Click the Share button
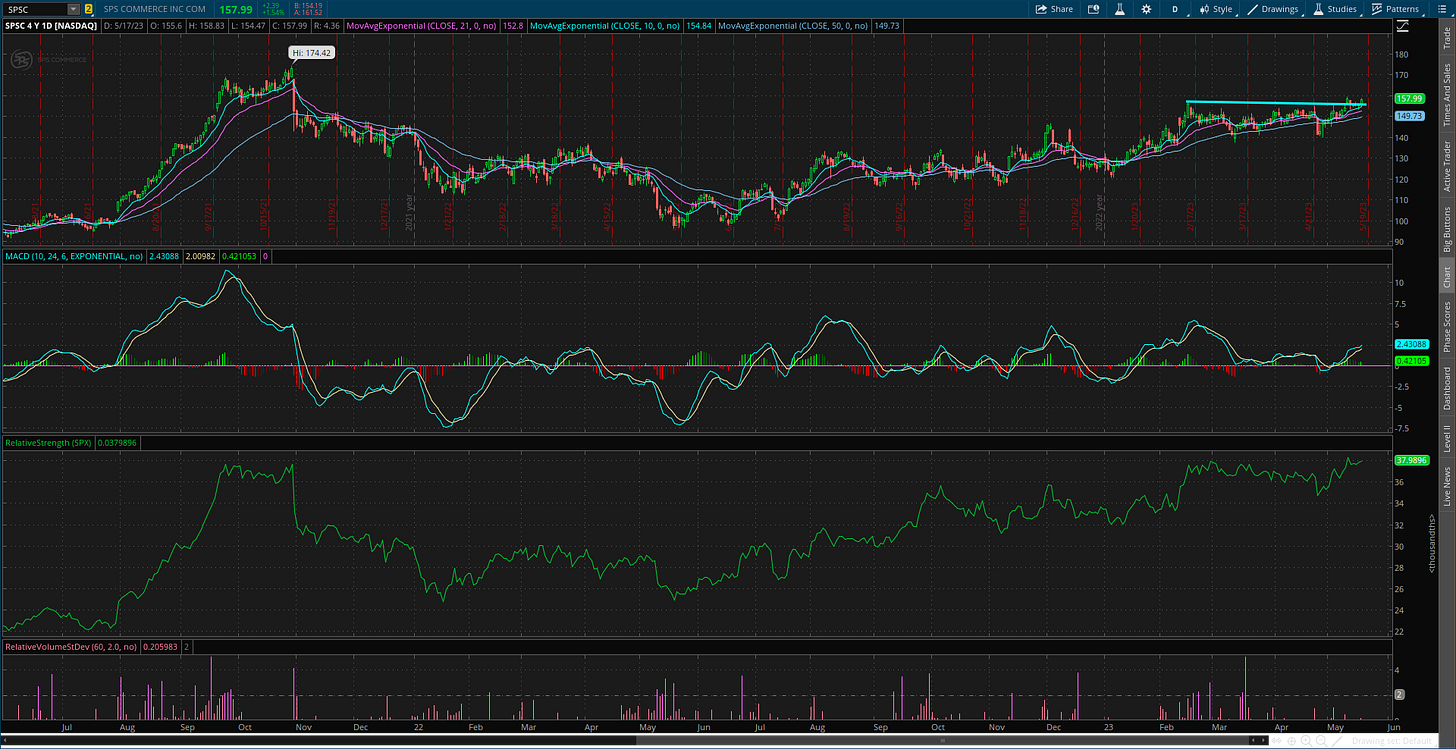 click(x=1054, y=9)
